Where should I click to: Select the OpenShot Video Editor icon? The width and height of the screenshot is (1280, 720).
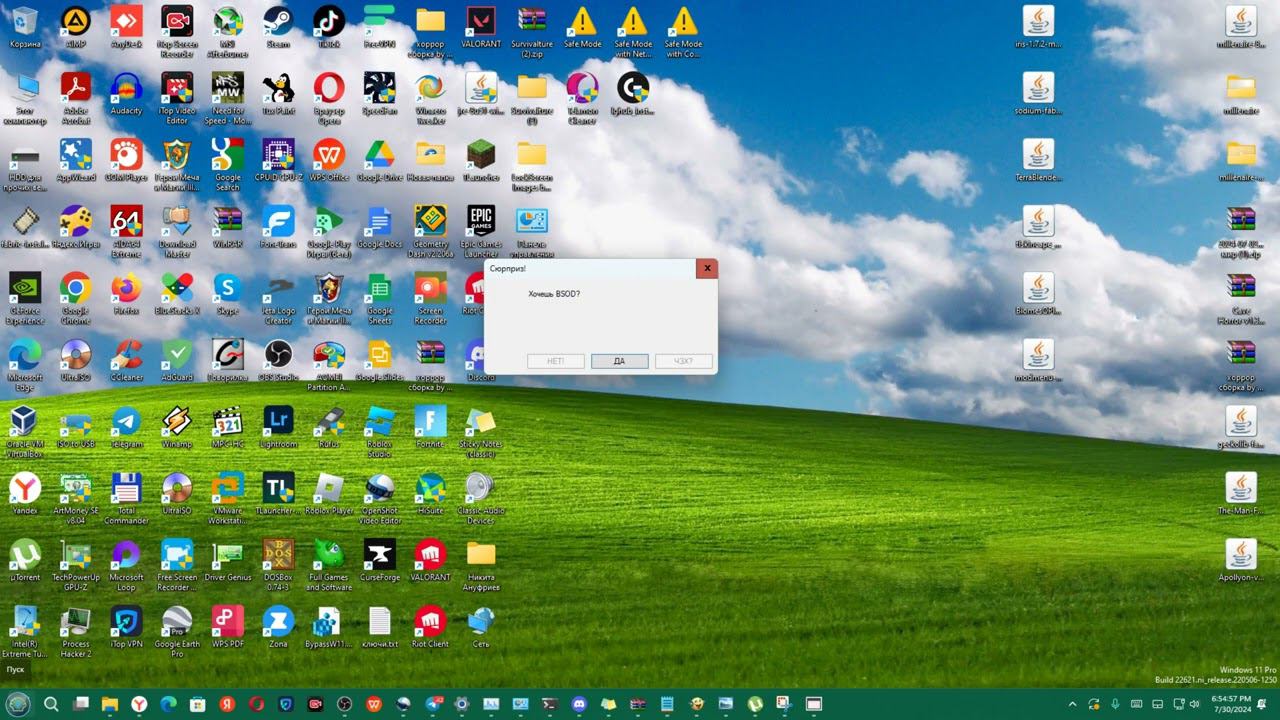[x=380, y=498]
